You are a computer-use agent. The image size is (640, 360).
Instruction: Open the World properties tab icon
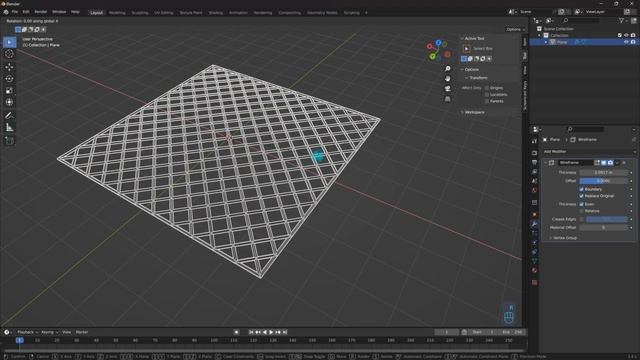[x=534, y=190]
